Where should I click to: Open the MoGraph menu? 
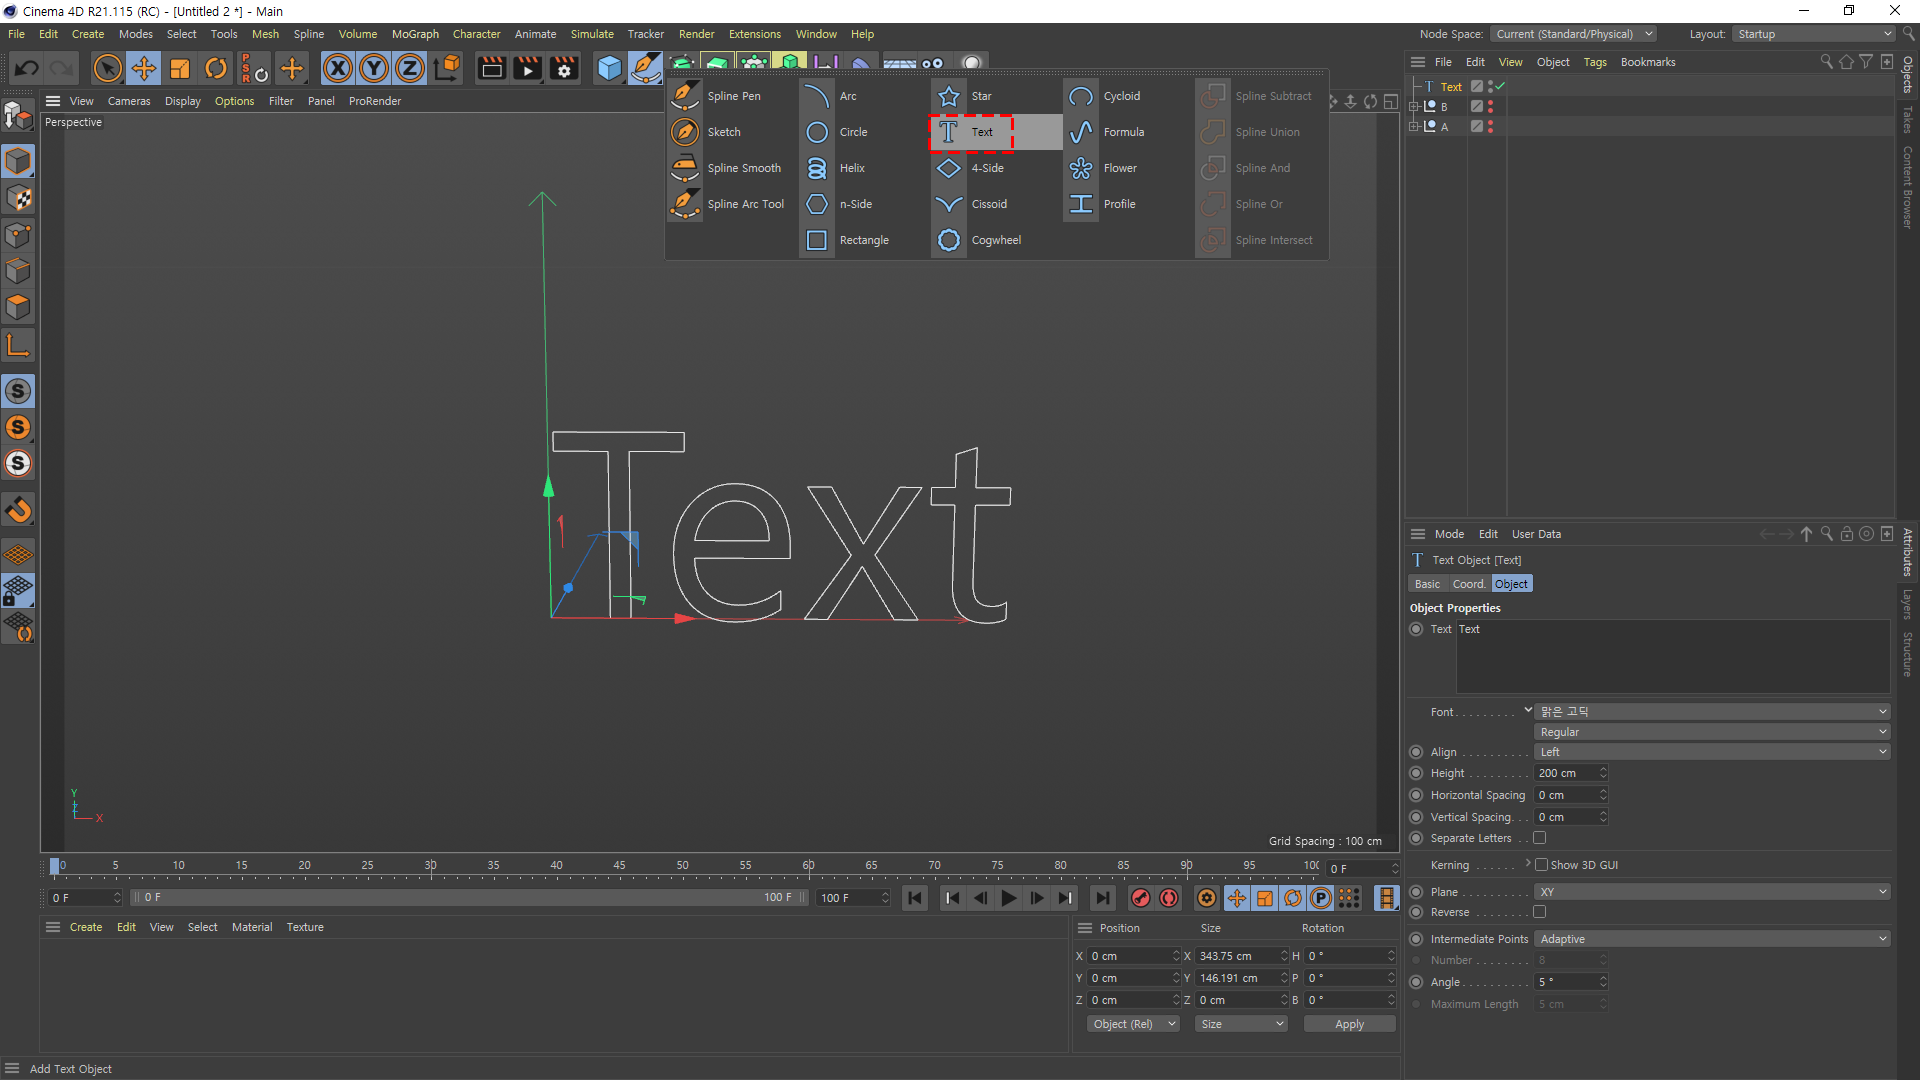415,34
